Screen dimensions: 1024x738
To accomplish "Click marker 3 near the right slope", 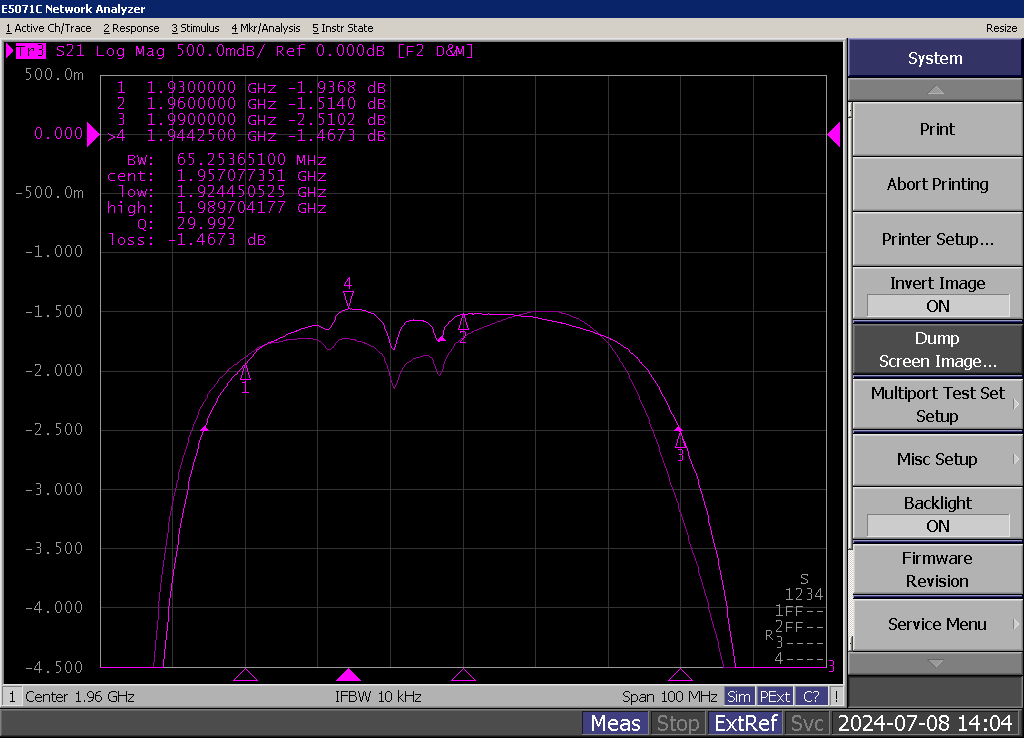I will tap(680, 440).
